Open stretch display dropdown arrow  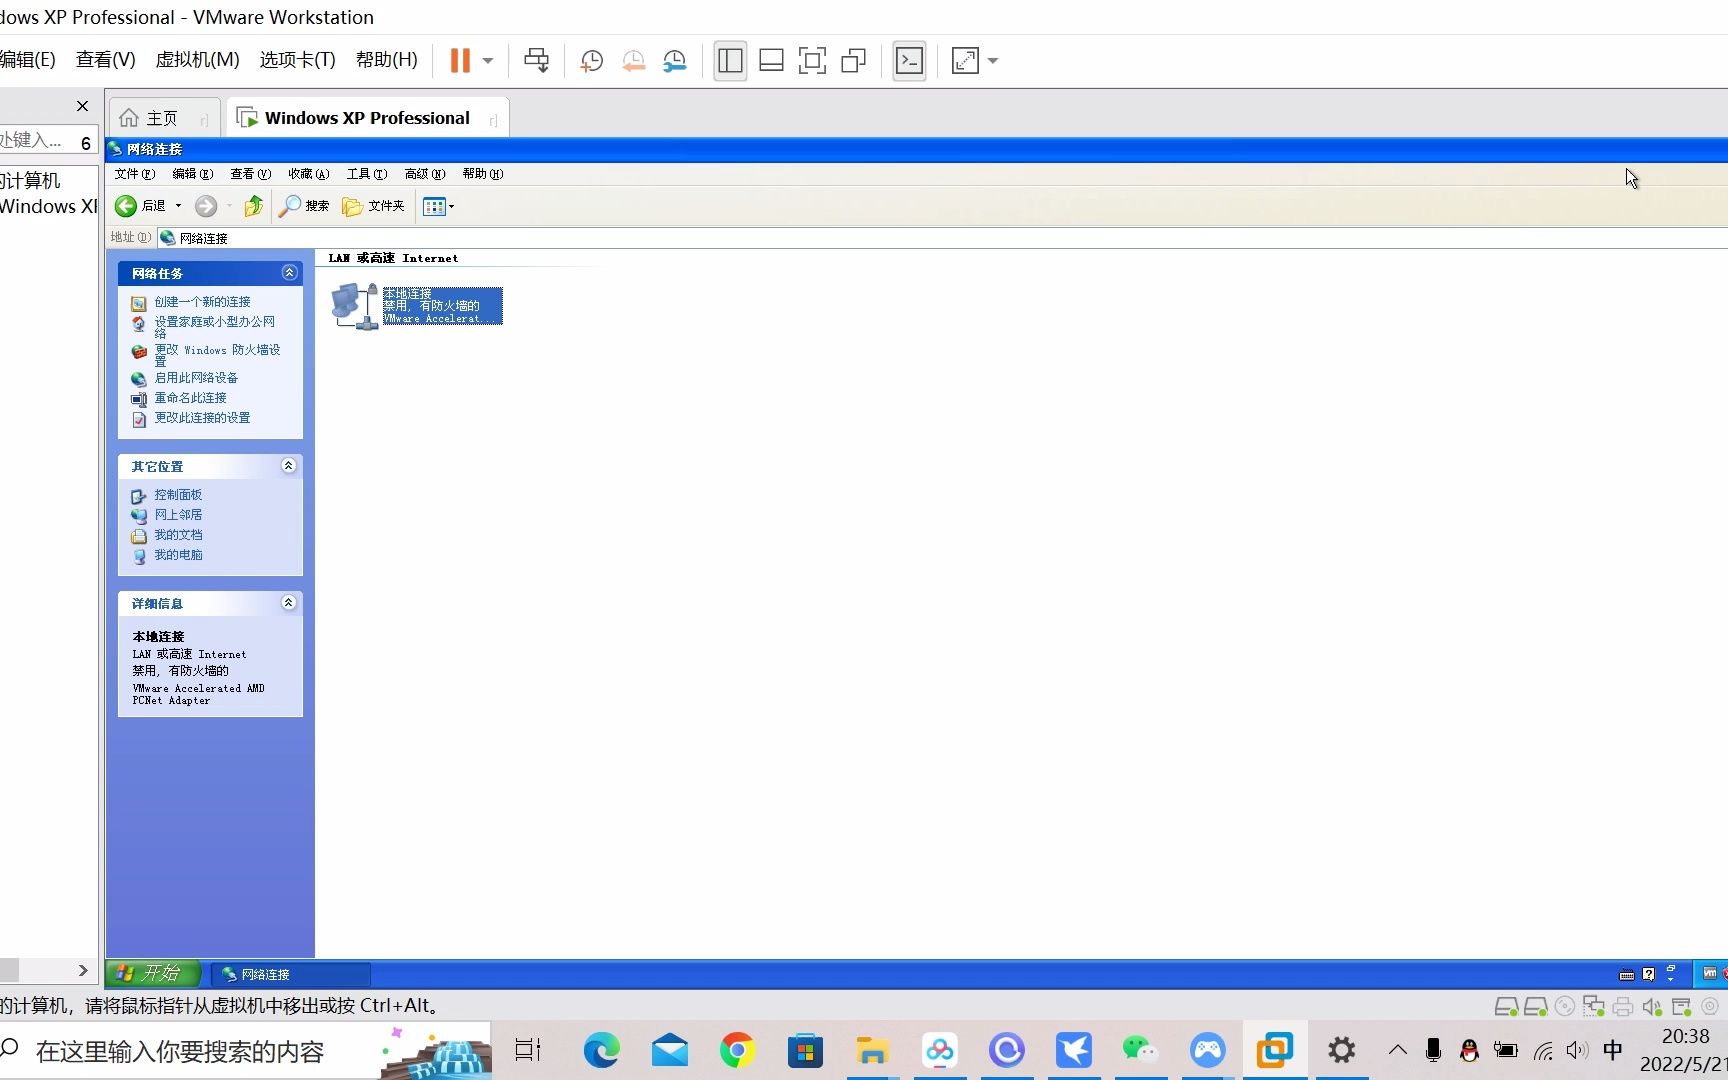(x=993, y=61)
